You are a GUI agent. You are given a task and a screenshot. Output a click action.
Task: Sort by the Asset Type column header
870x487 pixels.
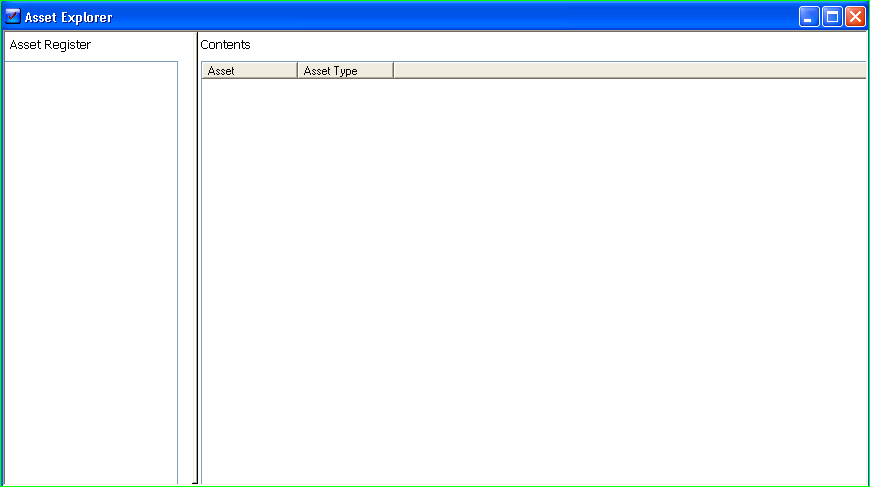(x=345, y=70)
